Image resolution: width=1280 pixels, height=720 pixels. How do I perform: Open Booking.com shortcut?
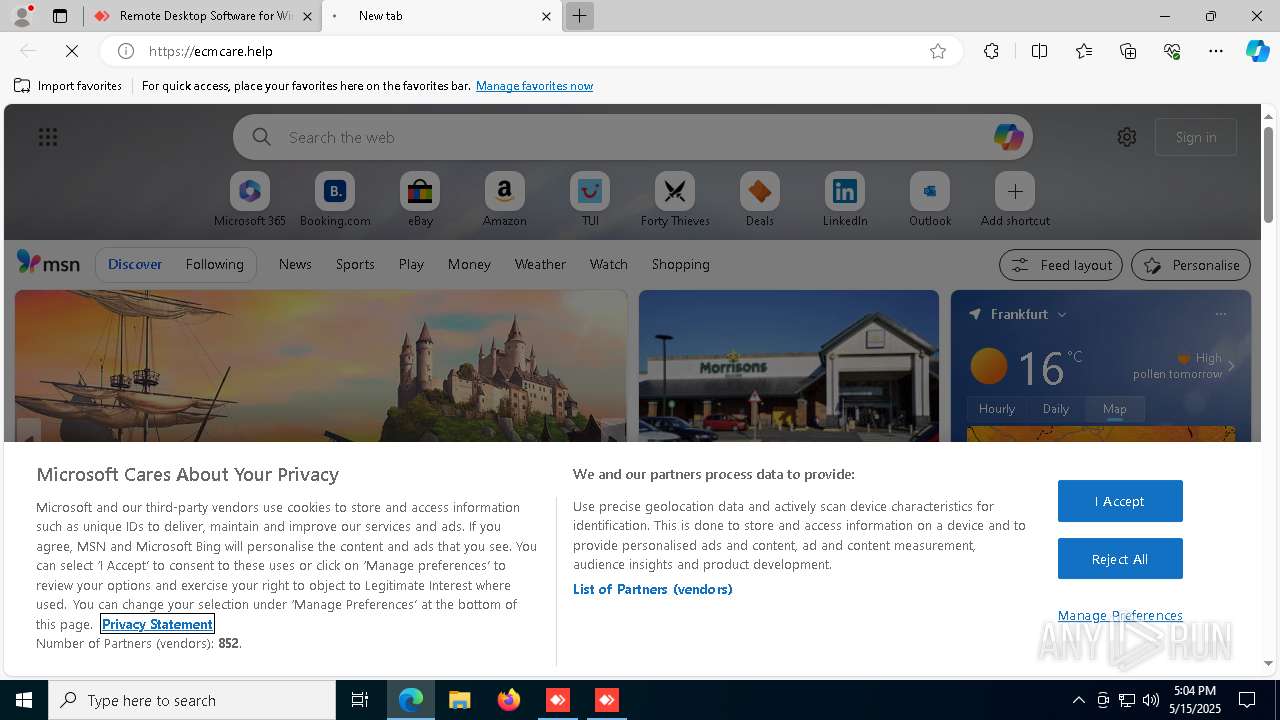(x=335, y=199)
